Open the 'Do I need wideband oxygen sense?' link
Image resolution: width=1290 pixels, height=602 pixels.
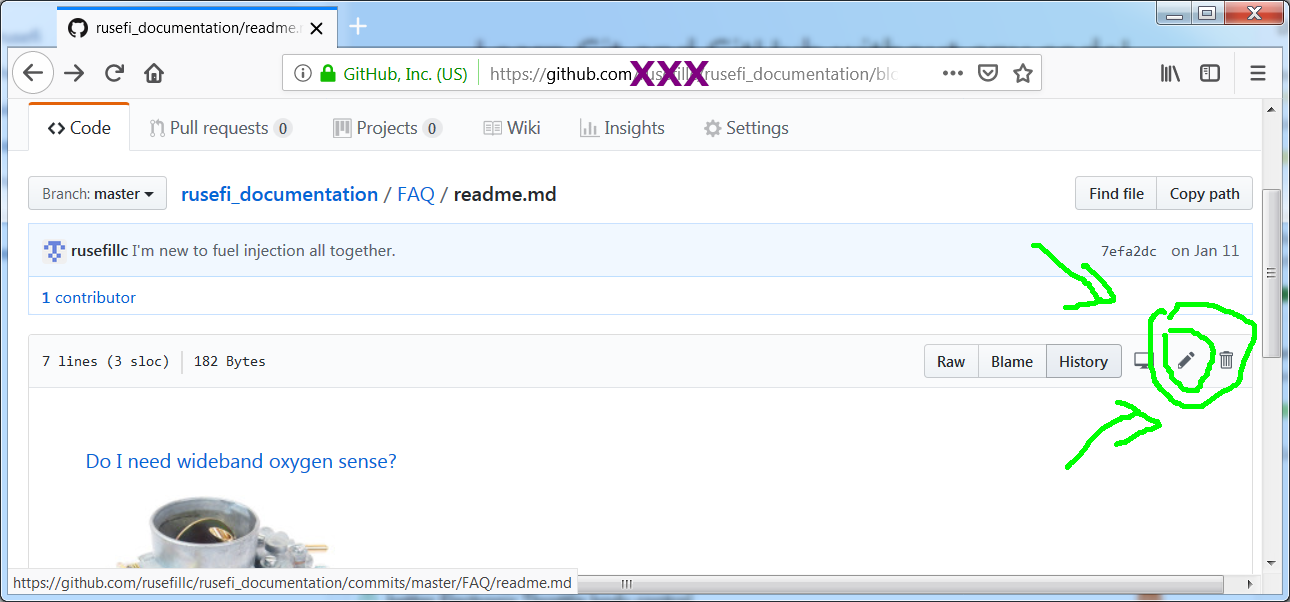241,461
